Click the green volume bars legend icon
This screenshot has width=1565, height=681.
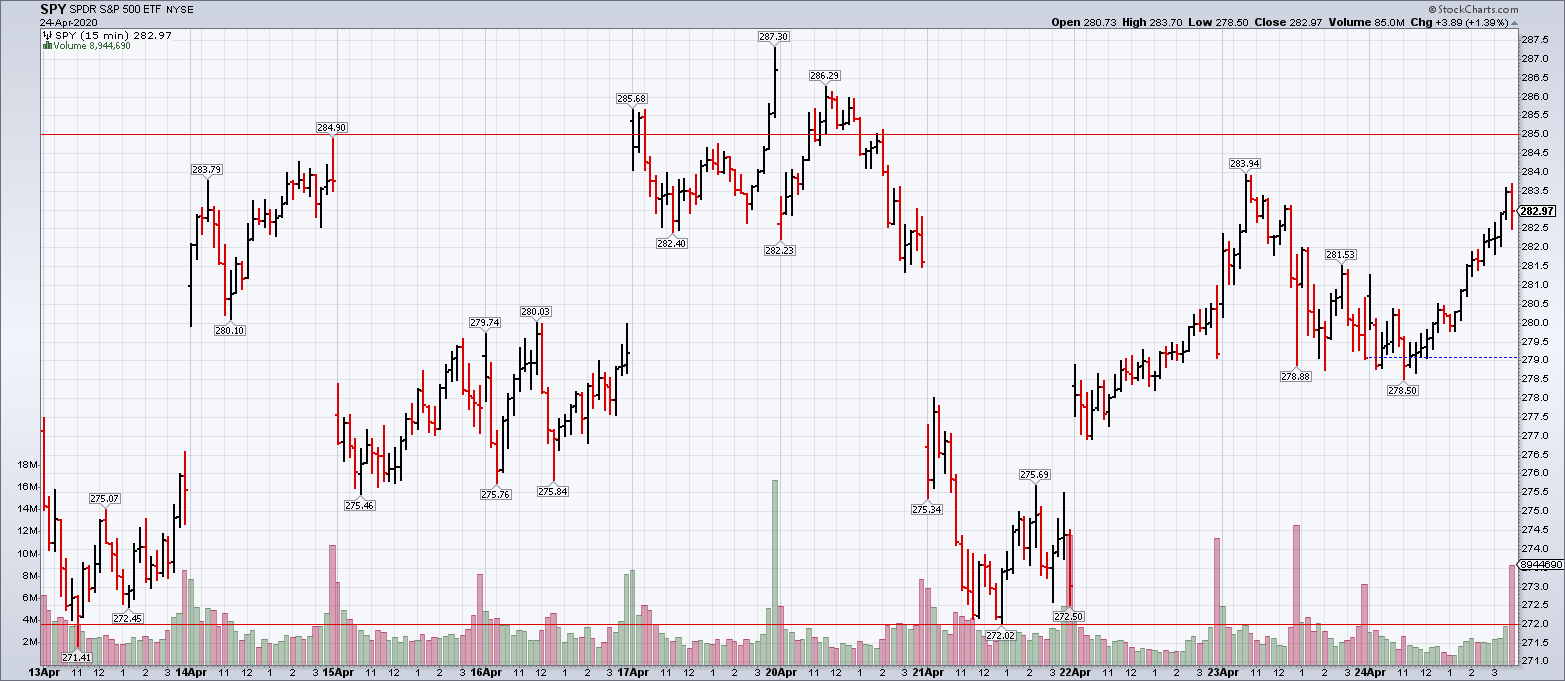coord(47,46)
